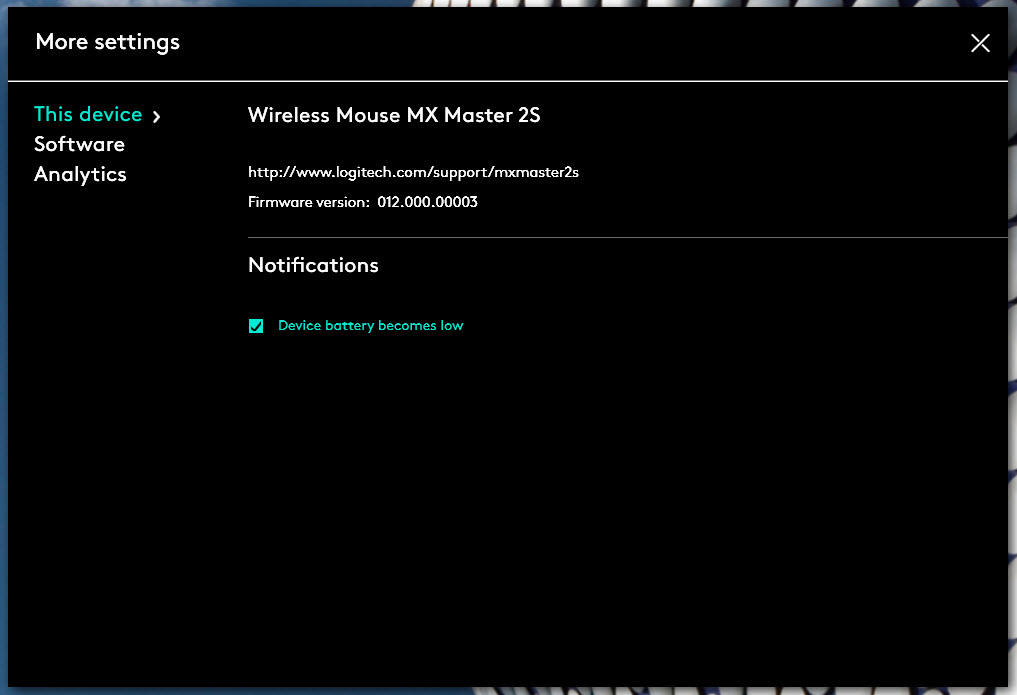Select the This device section
1017x695 pixels.
88,115
